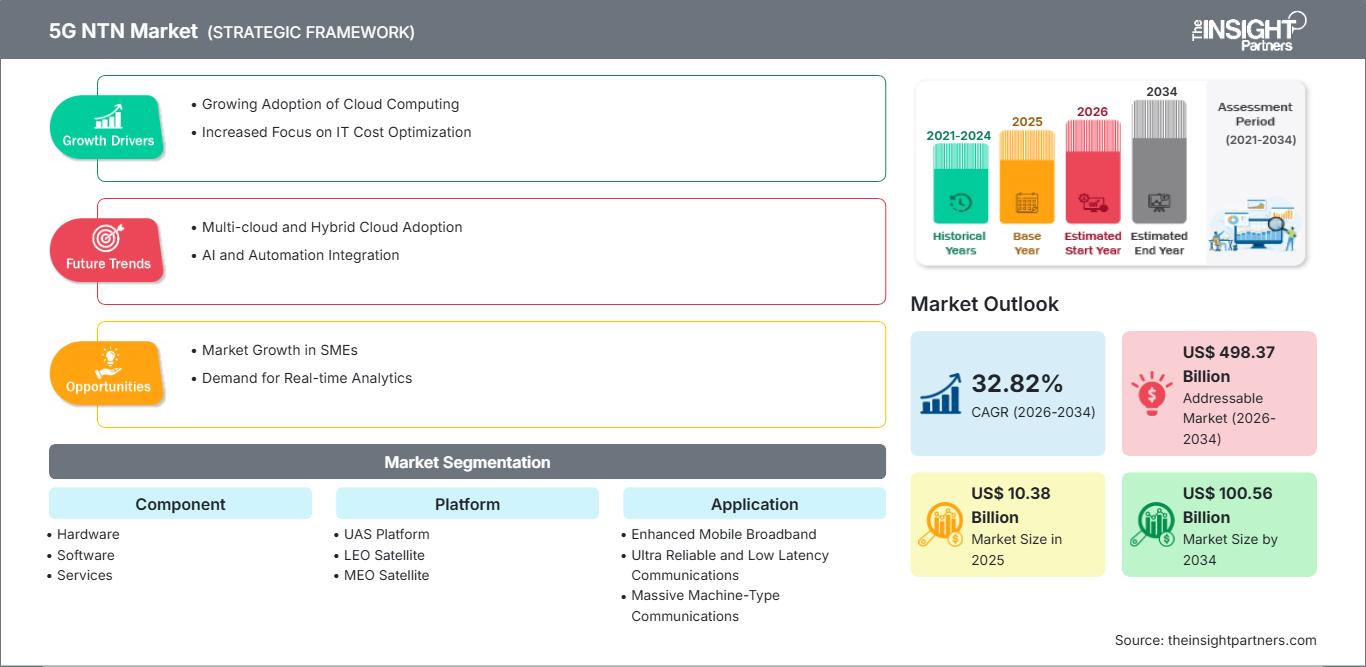Click 'Growing Adoption of Cloud Computing'

[x=330, y=104]
